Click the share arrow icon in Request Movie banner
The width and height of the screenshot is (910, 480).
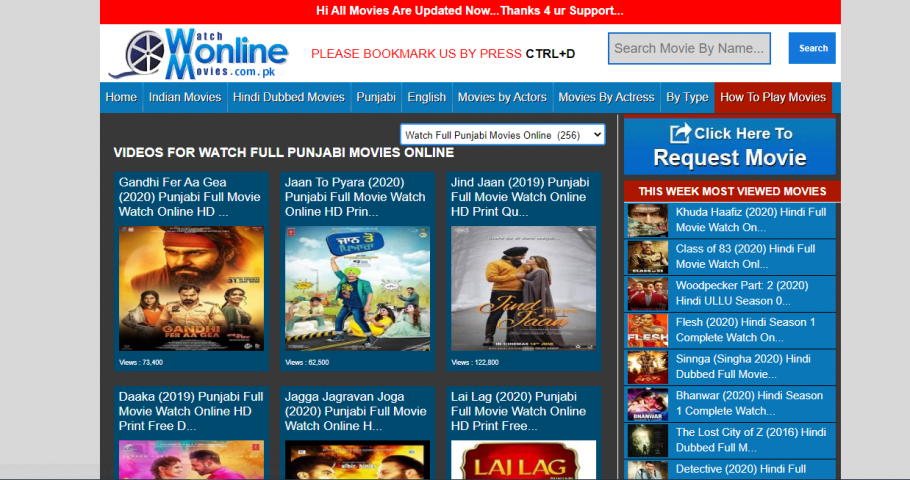pyautogui.click(x=680, y=133)
